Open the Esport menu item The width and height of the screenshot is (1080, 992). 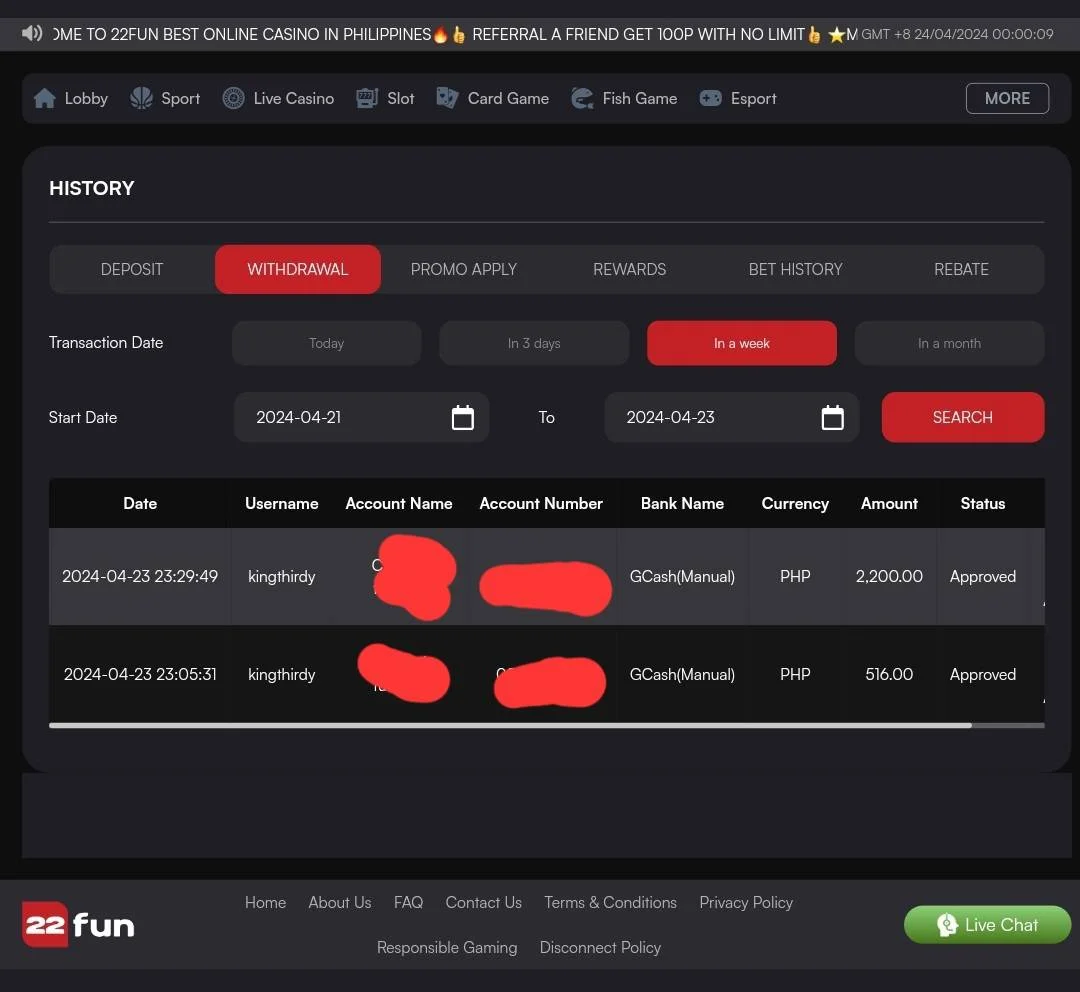pos(738,99)
